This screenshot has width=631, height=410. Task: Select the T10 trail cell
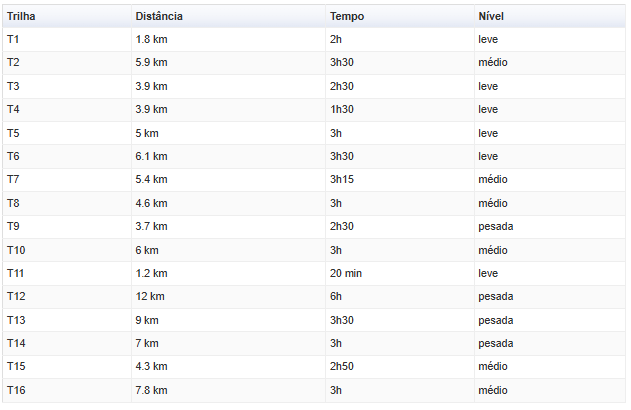(x=67, y=250)
